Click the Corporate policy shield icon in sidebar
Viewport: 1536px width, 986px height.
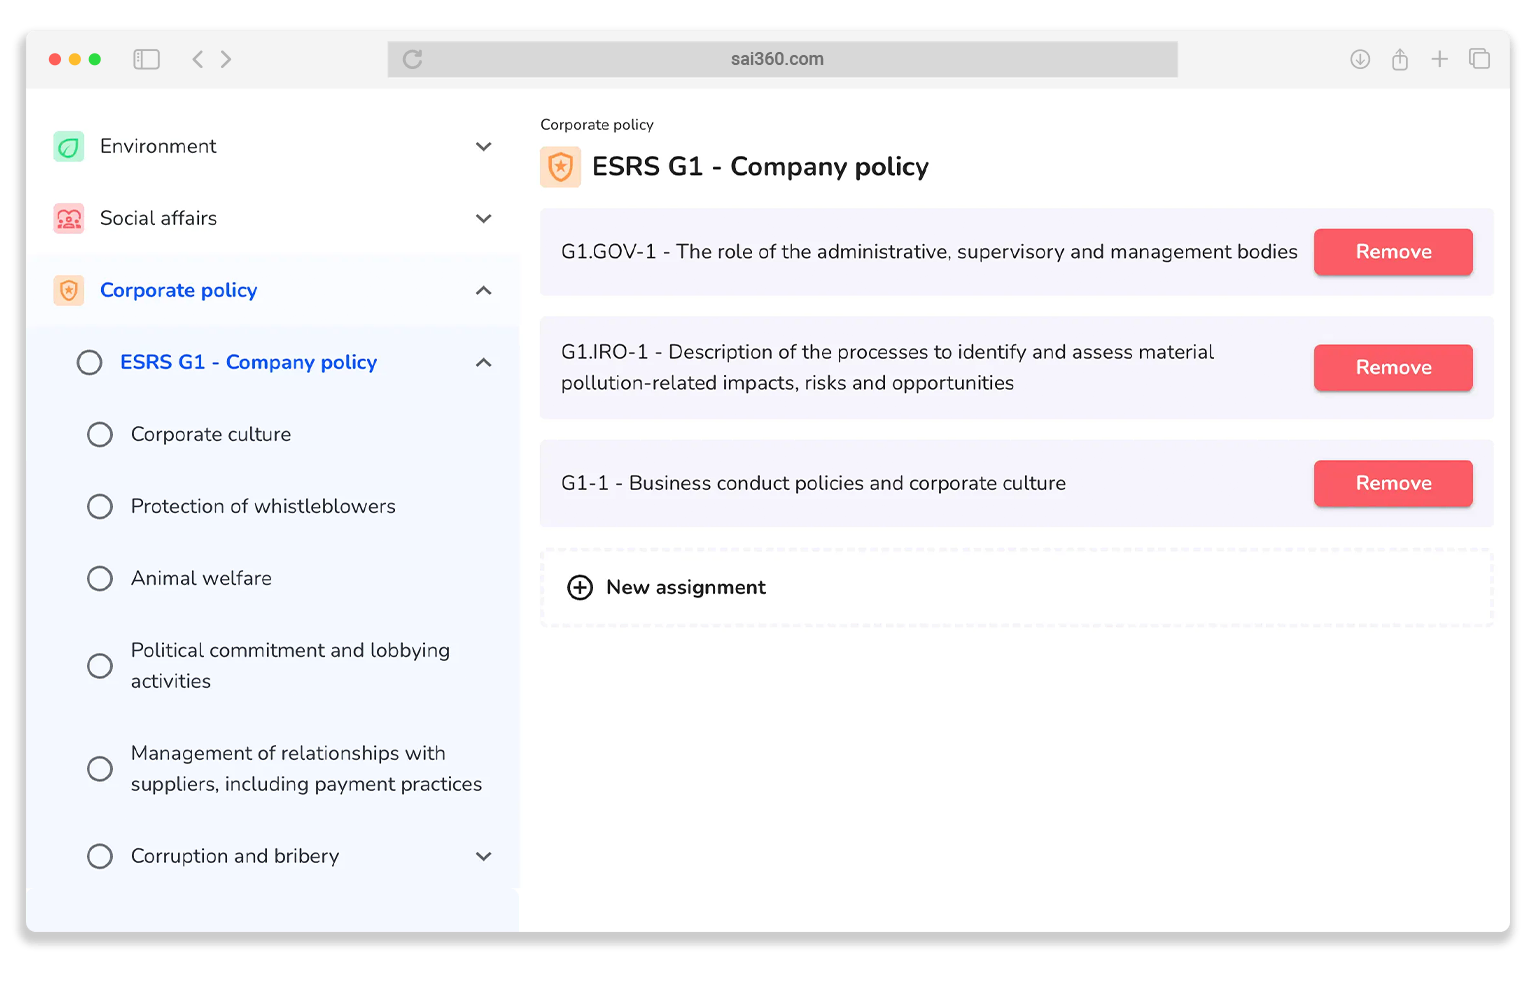click(69, 291)
